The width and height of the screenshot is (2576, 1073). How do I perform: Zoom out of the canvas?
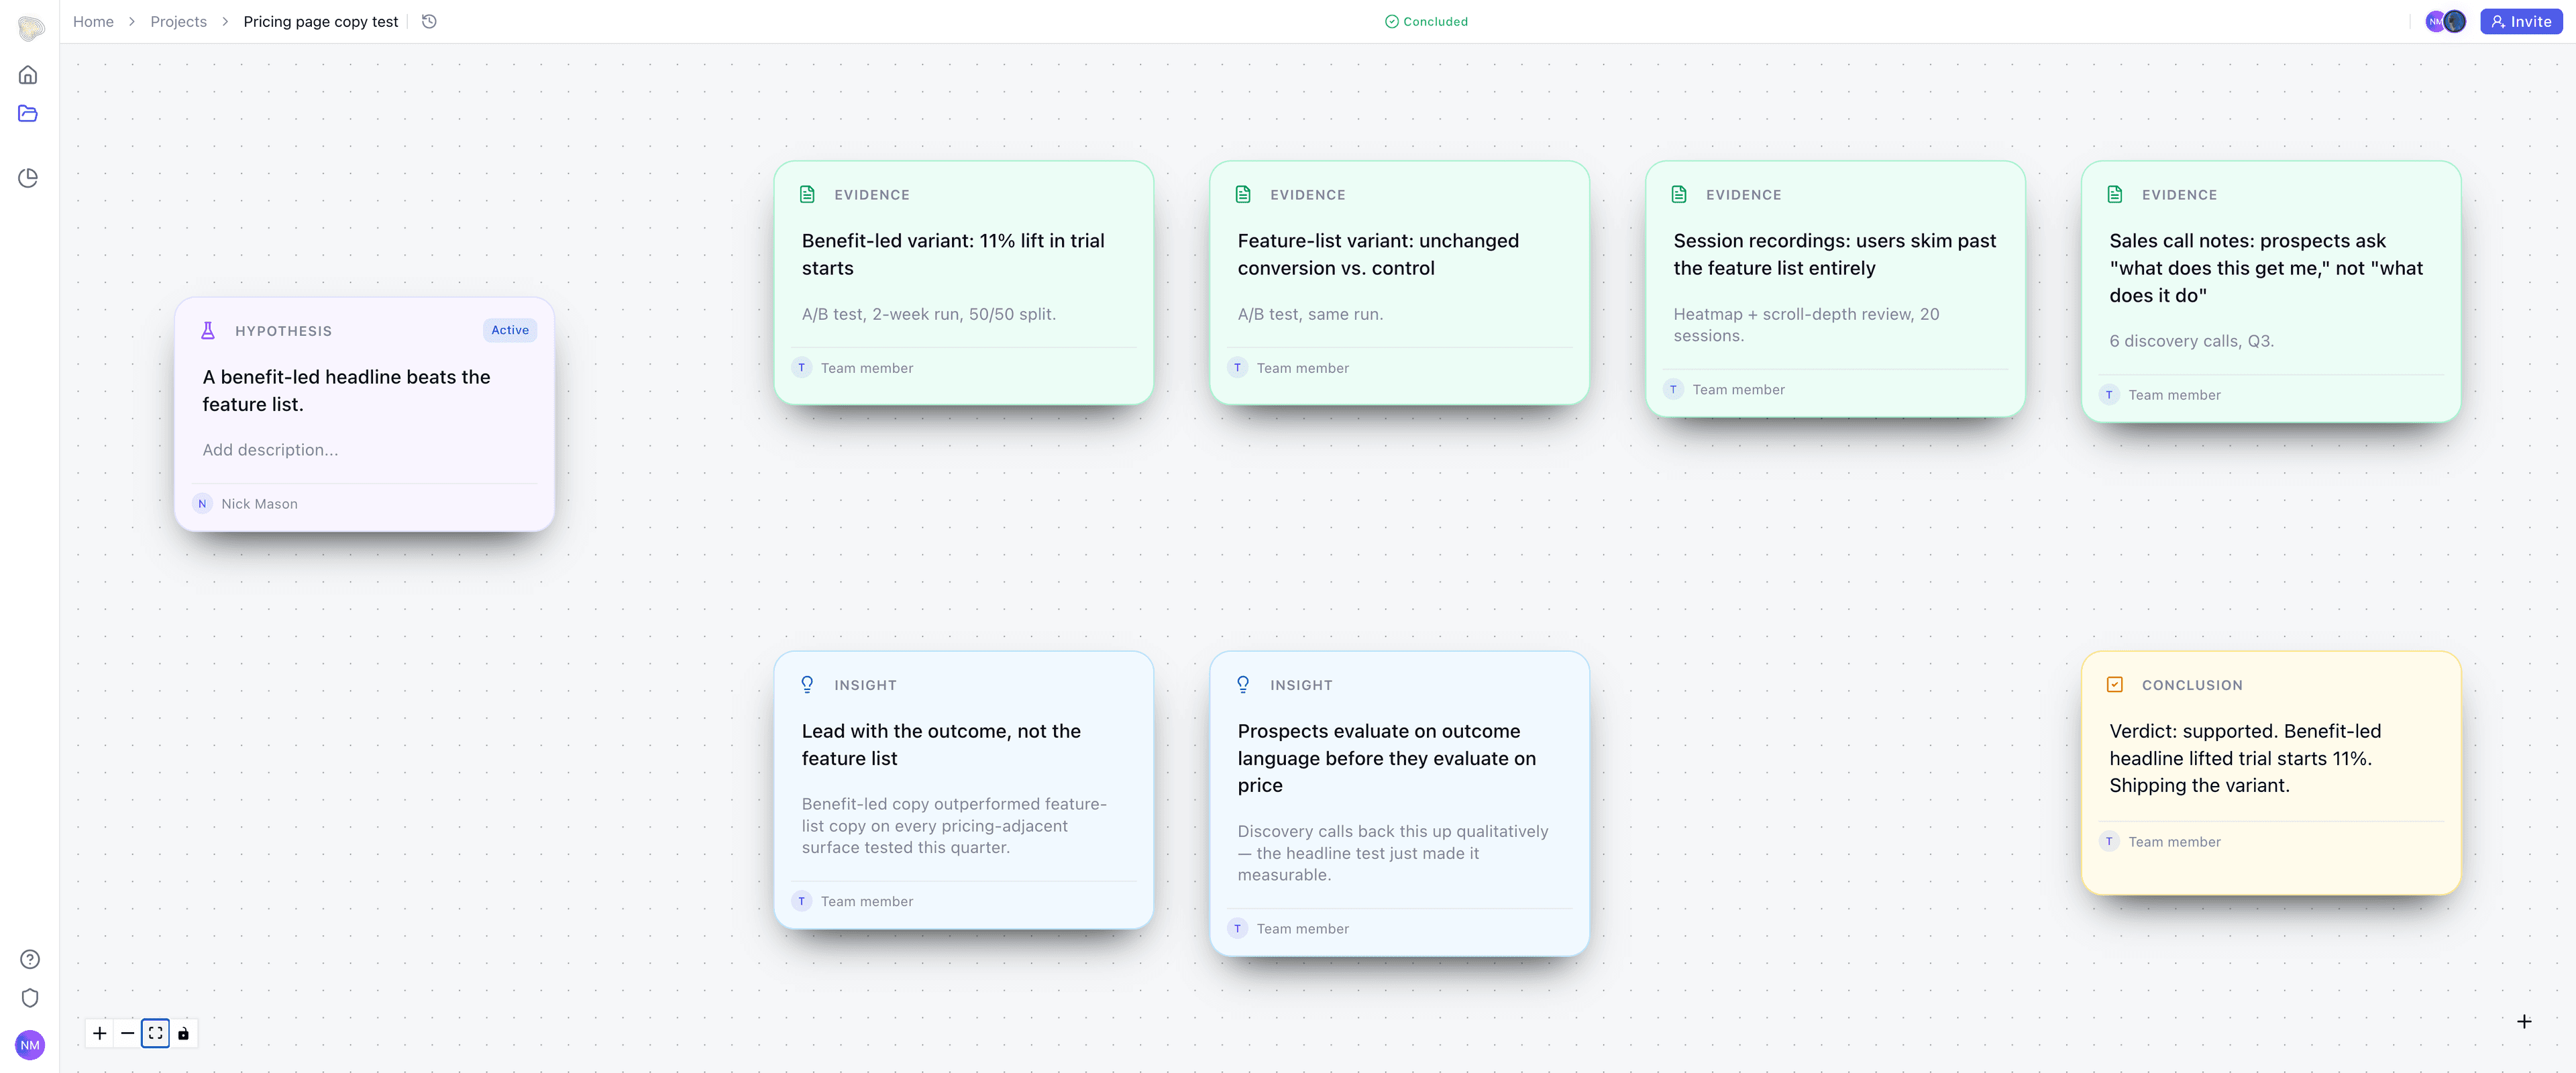(x=127, y=1033)
